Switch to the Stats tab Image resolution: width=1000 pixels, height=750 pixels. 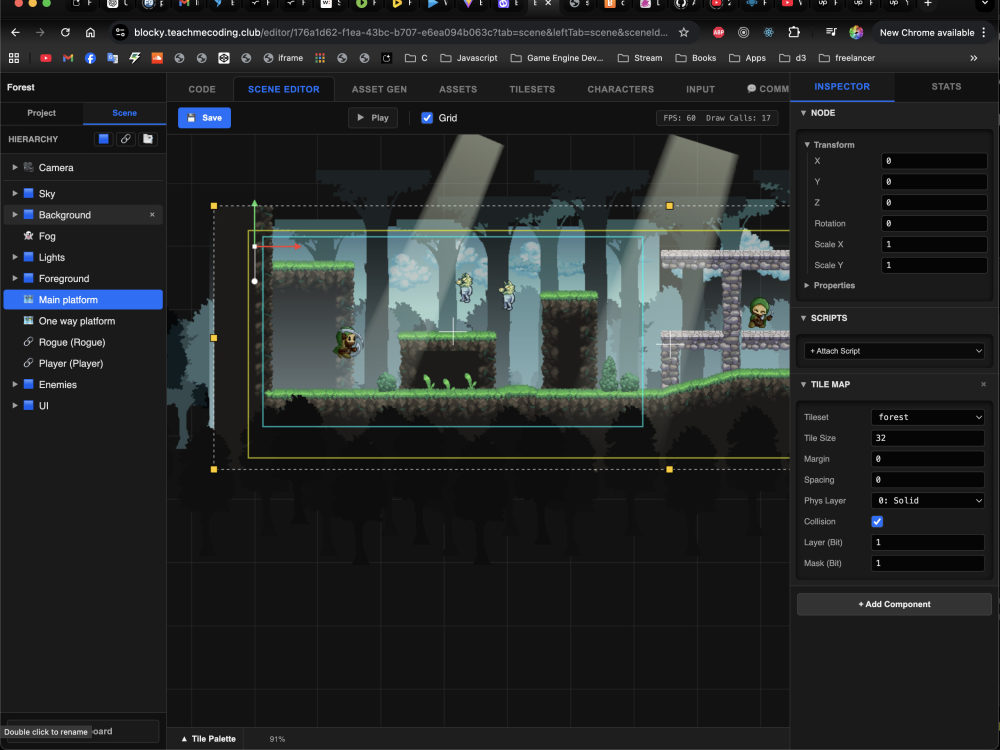(x=946, y=87)
